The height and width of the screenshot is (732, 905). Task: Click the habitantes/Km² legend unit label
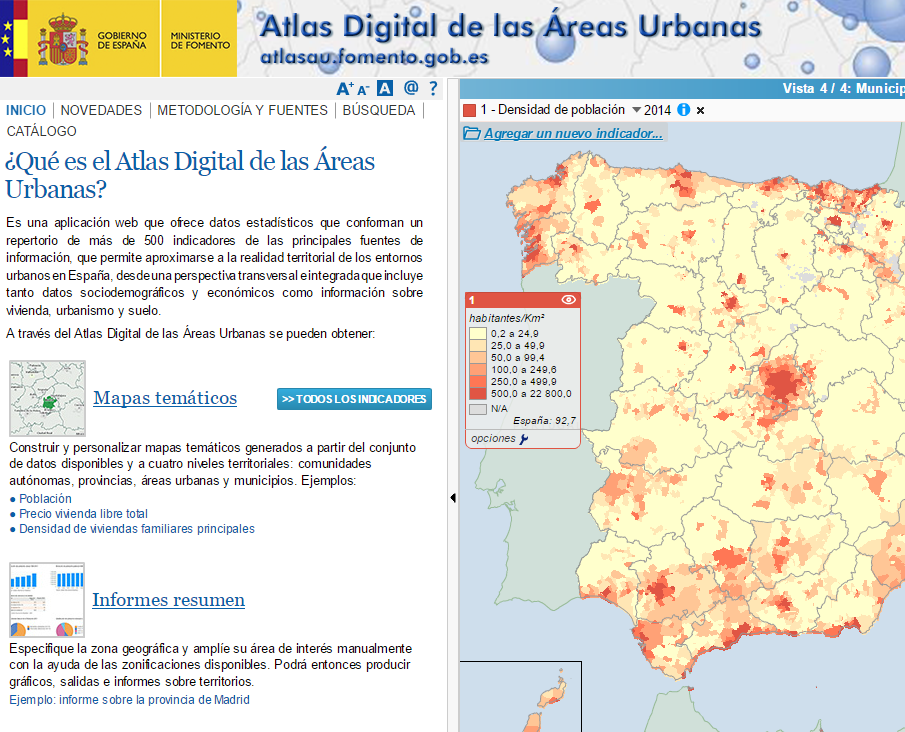507,318
